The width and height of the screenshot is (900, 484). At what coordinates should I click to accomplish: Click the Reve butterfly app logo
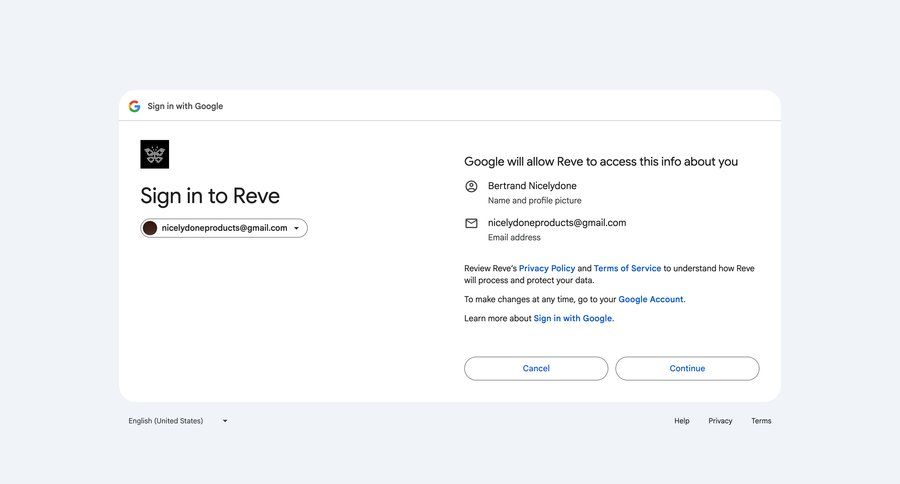tap(154, 154)
